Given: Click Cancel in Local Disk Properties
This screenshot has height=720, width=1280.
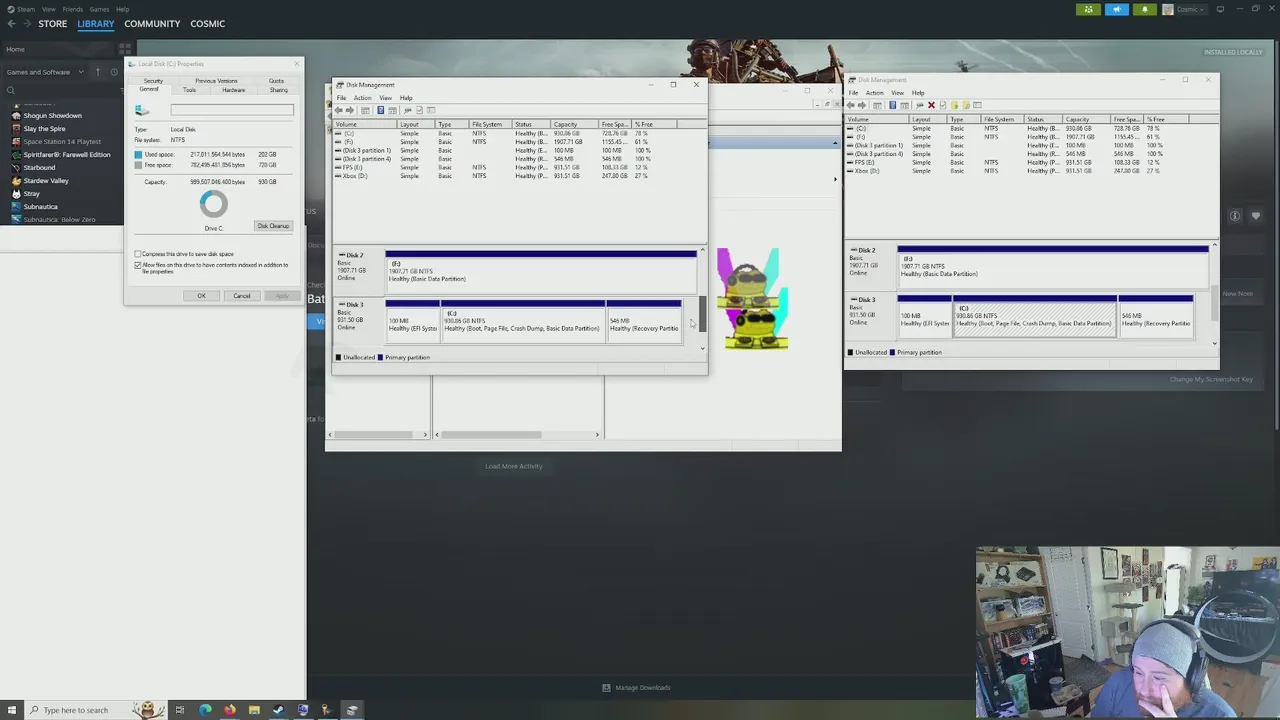Looking at the screenshot, I should [241, 296].
